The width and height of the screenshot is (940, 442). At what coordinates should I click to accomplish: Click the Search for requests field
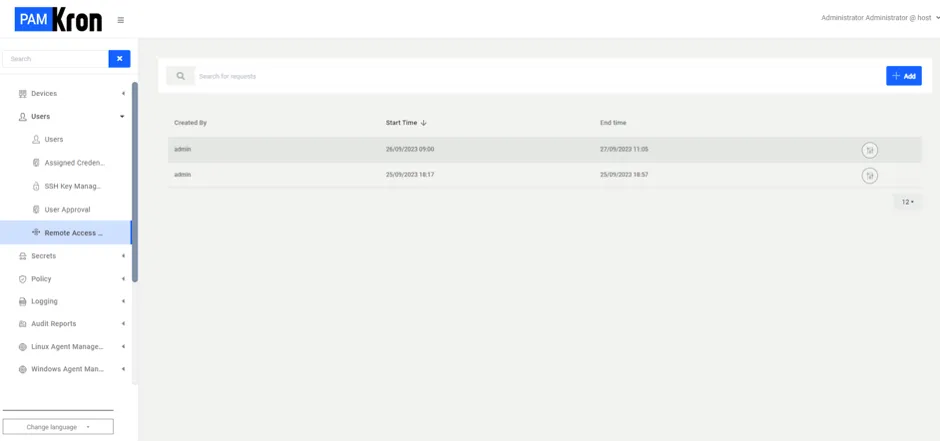(537, 76)
